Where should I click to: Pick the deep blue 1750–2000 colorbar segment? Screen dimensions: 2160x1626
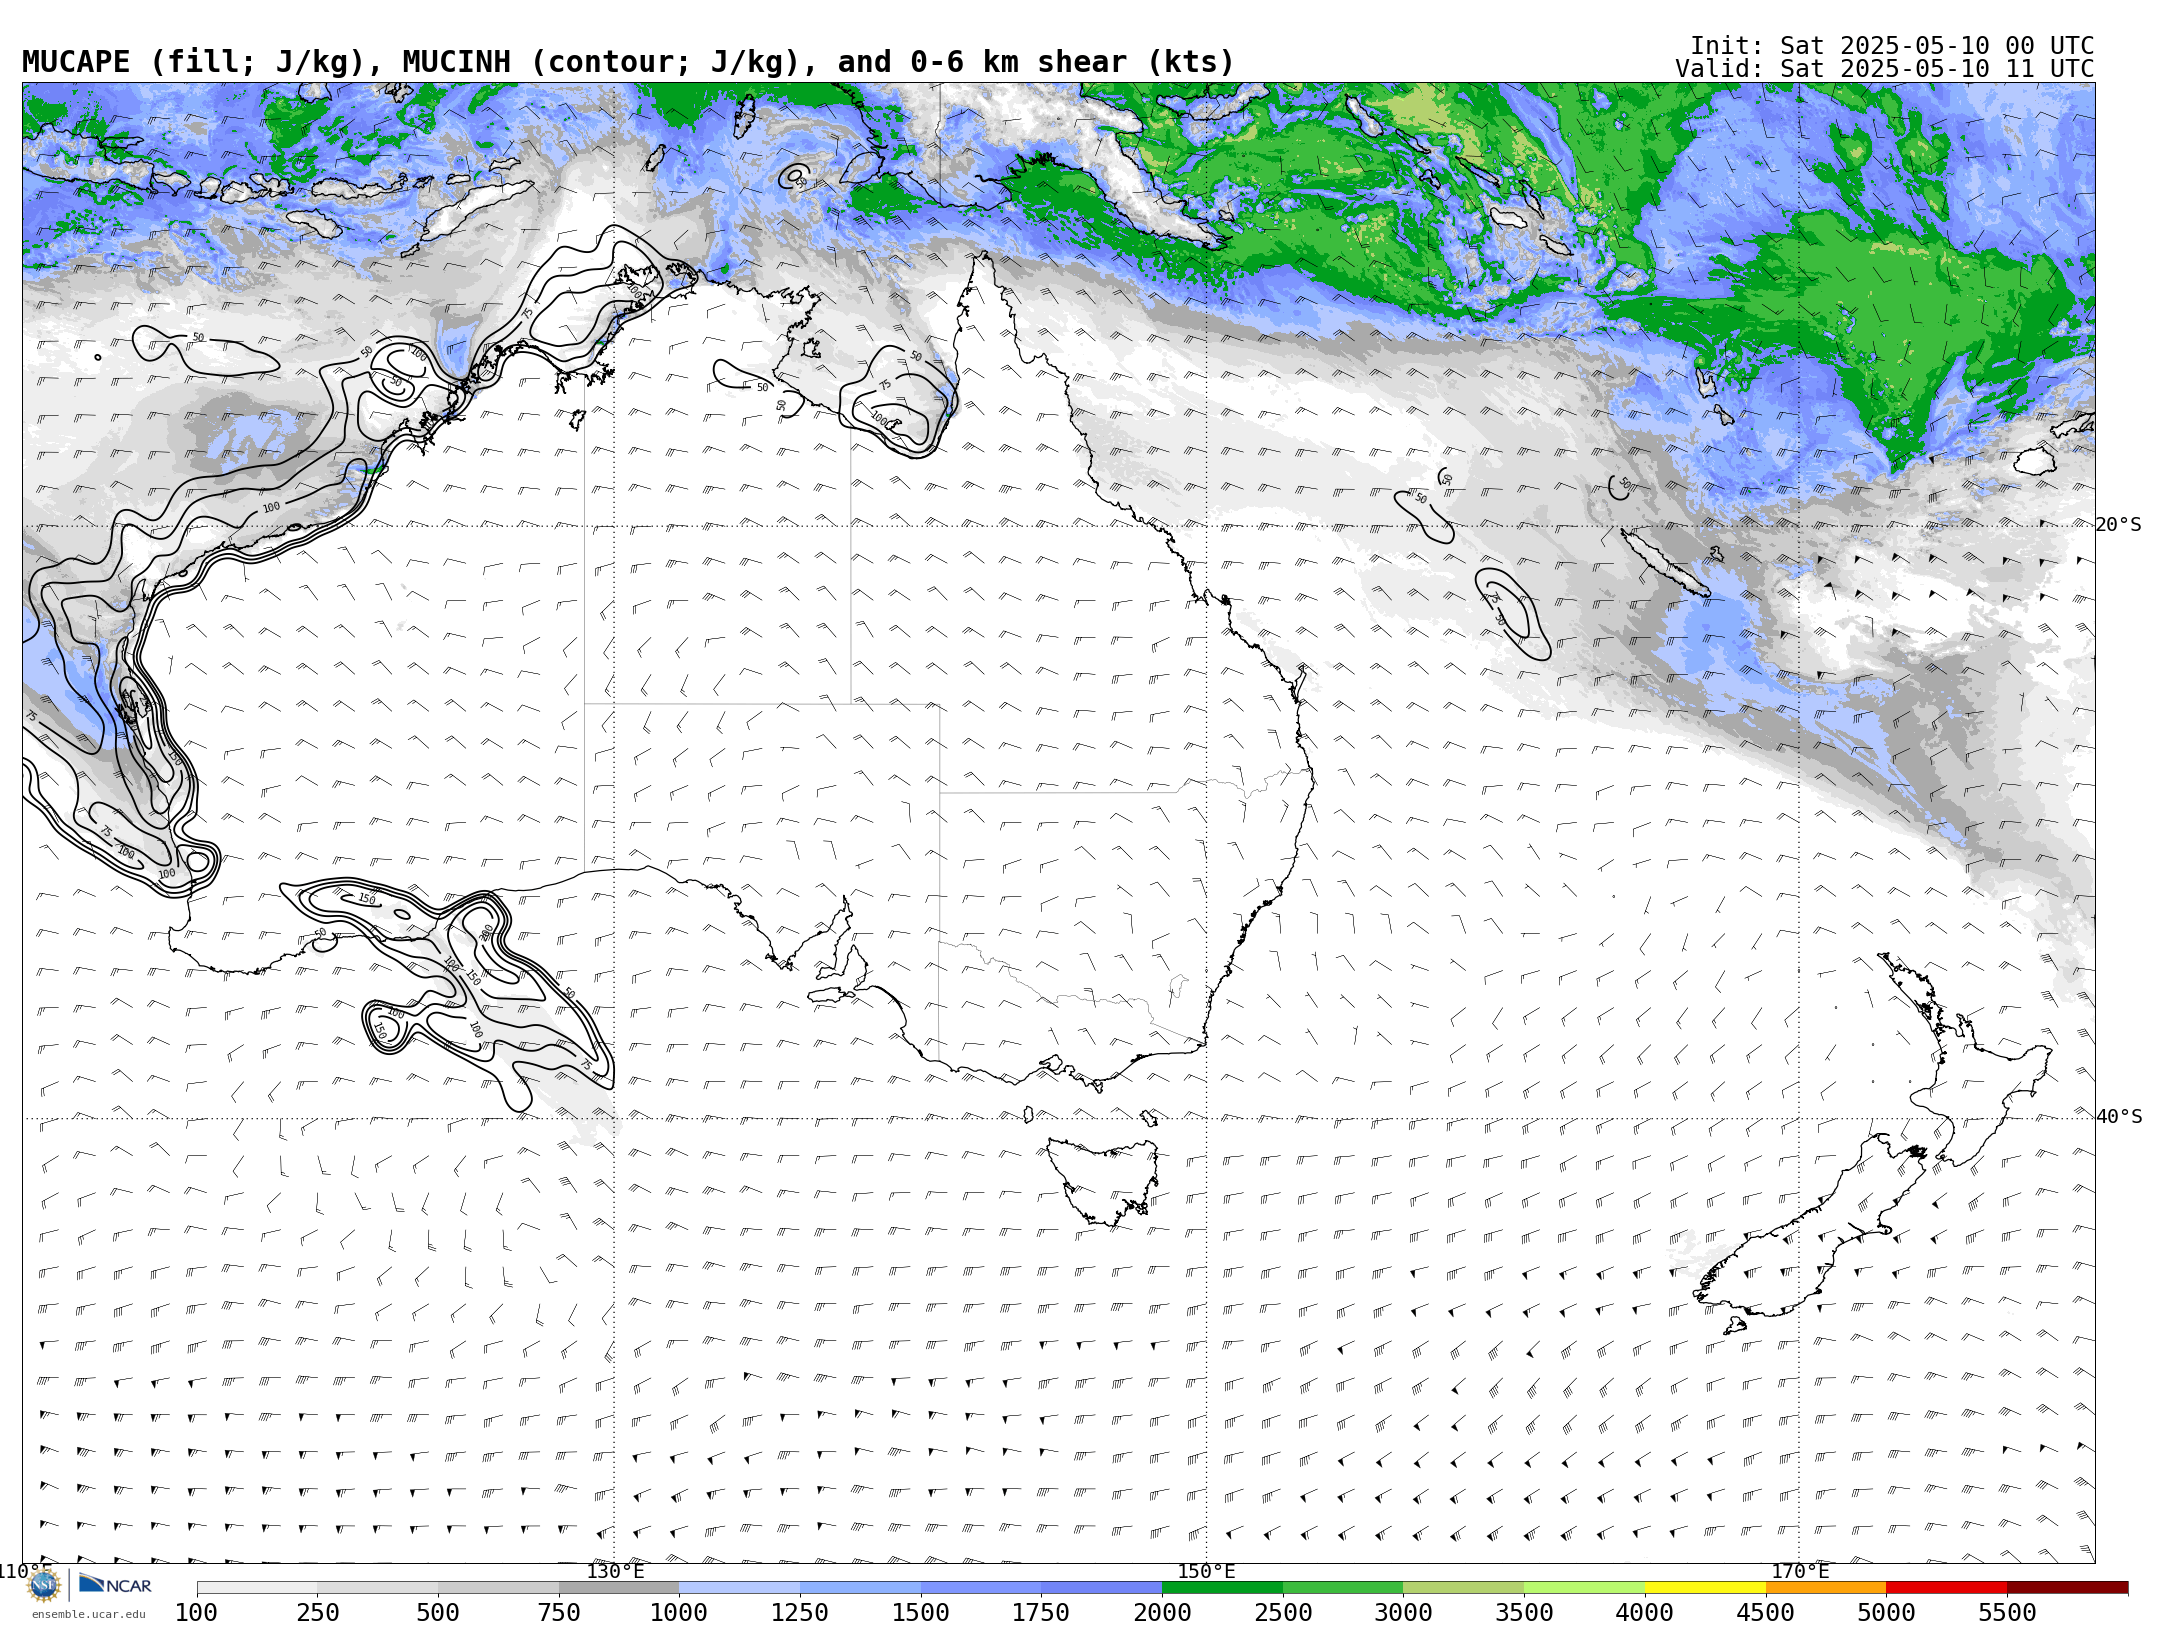[1102, 1588]
